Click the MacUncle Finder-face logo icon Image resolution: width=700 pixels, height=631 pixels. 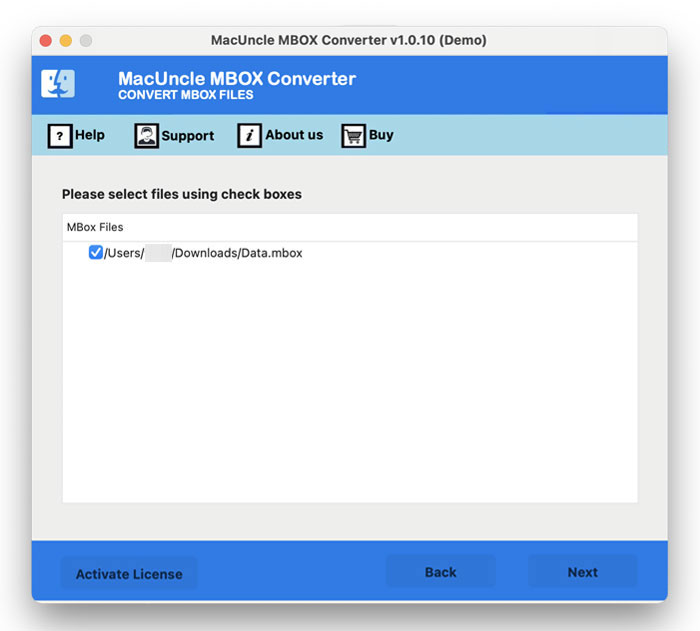[x=58, y=84]
